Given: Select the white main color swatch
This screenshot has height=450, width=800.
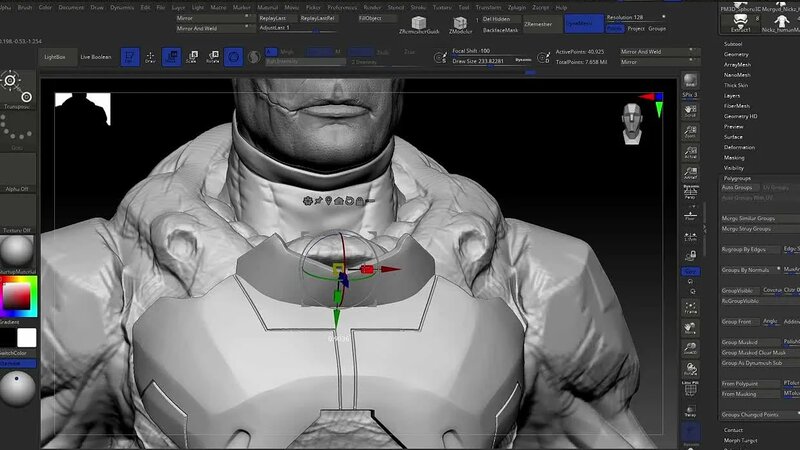Looking at the screenshot, I should 27,337.
